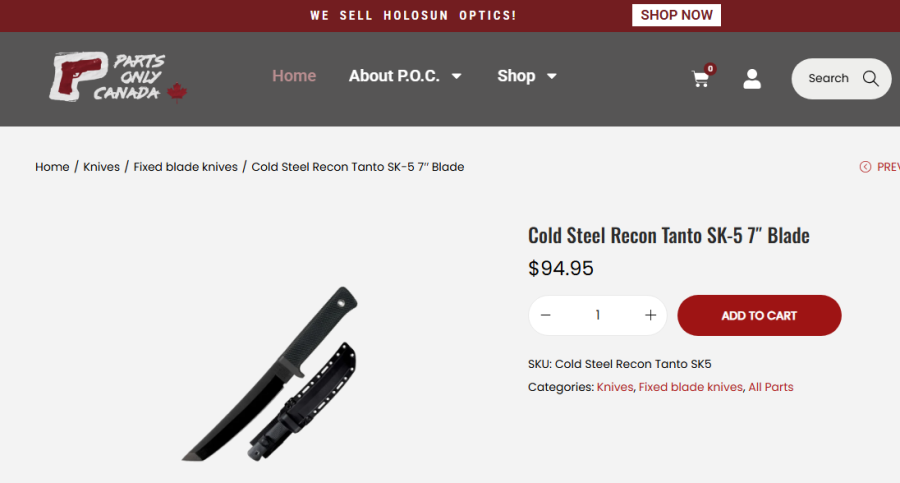Open the About P.O.C. menu
This screenshot has height=483, width=900.
pyautogui.click(x=394, y=76)
